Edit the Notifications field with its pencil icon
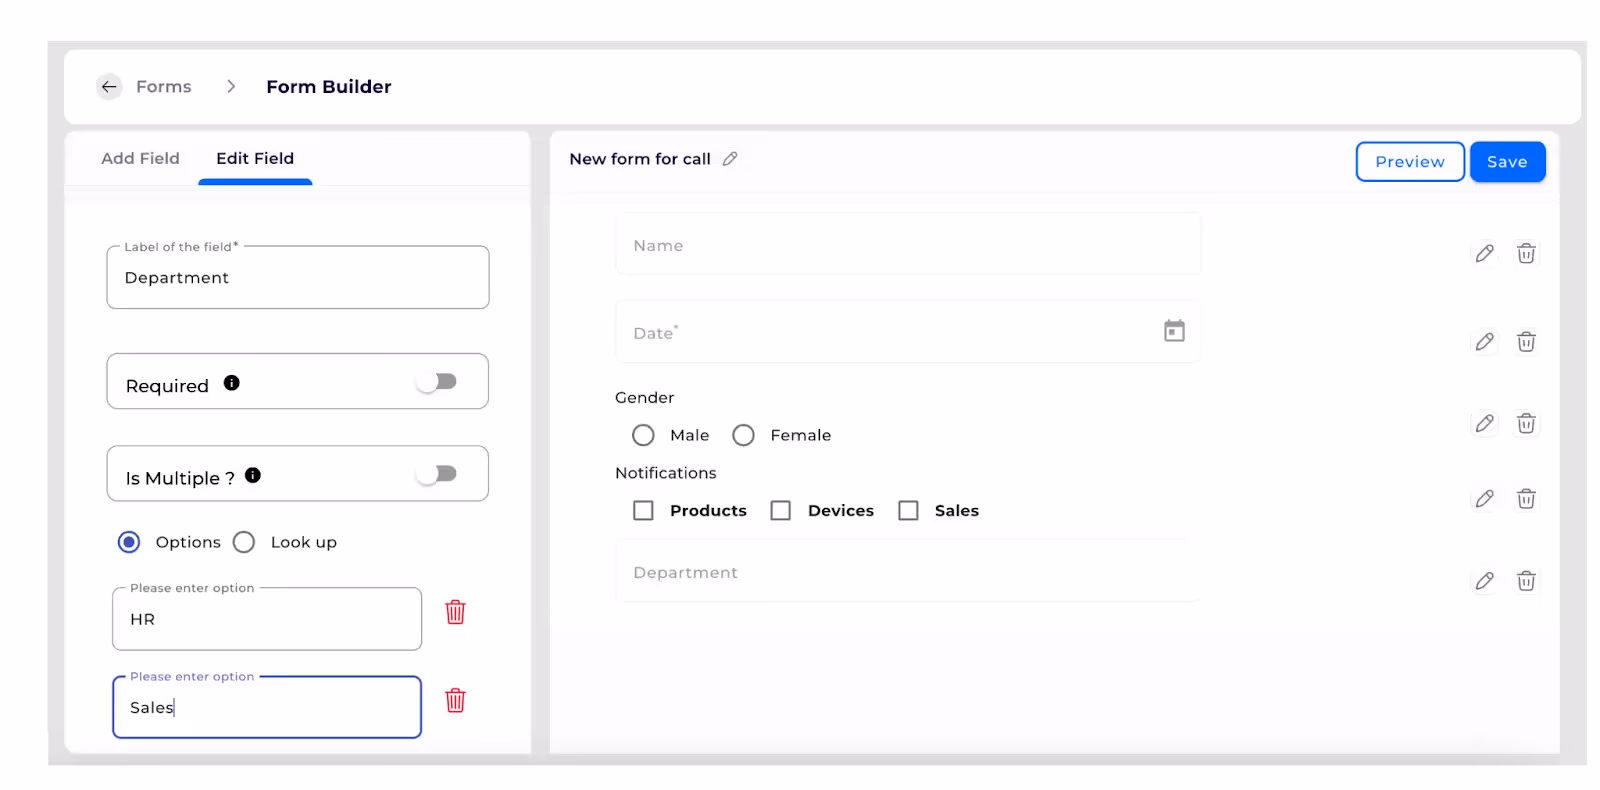 click(1485, 499)
